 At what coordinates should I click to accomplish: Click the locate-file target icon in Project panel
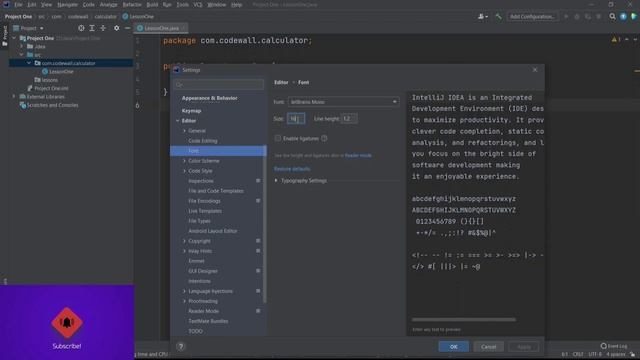81,28
